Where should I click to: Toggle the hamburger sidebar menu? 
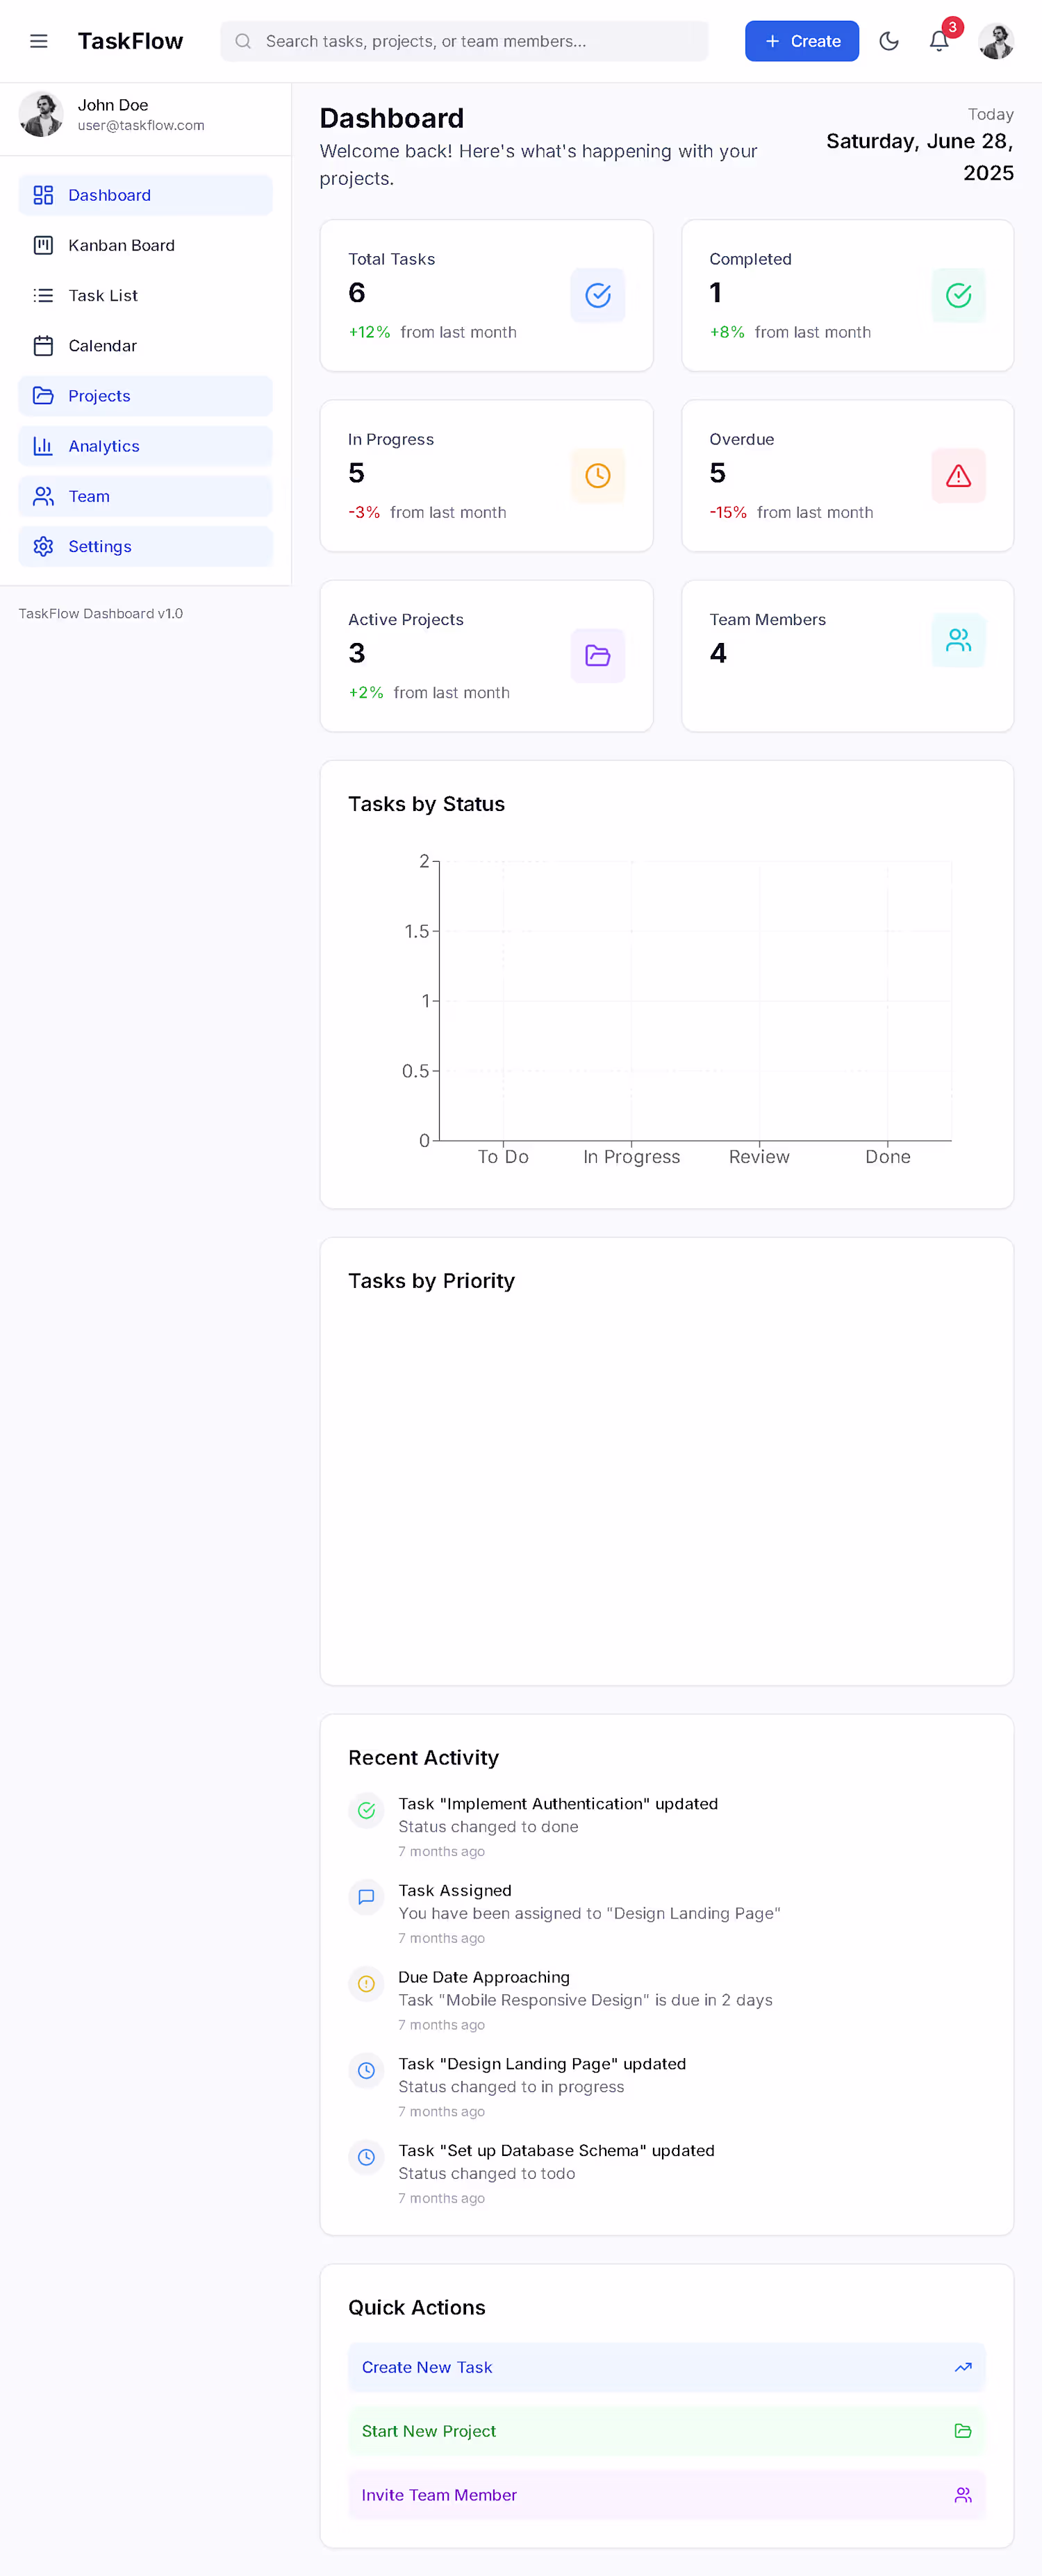click(x=39, y=41)
